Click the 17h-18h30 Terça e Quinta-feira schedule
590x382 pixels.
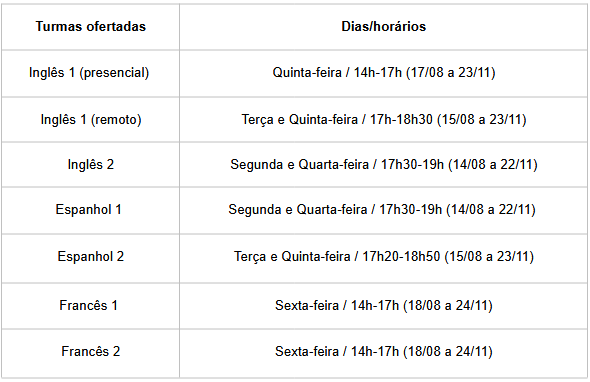click(x=383, y=120)
